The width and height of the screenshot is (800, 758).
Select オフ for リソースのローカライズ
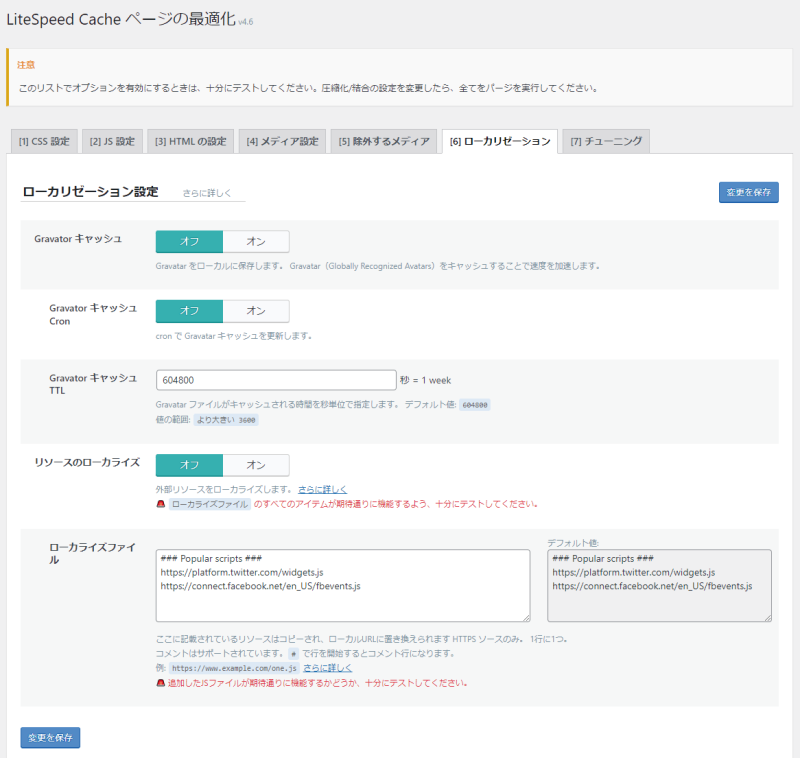(x=189, y=465)
